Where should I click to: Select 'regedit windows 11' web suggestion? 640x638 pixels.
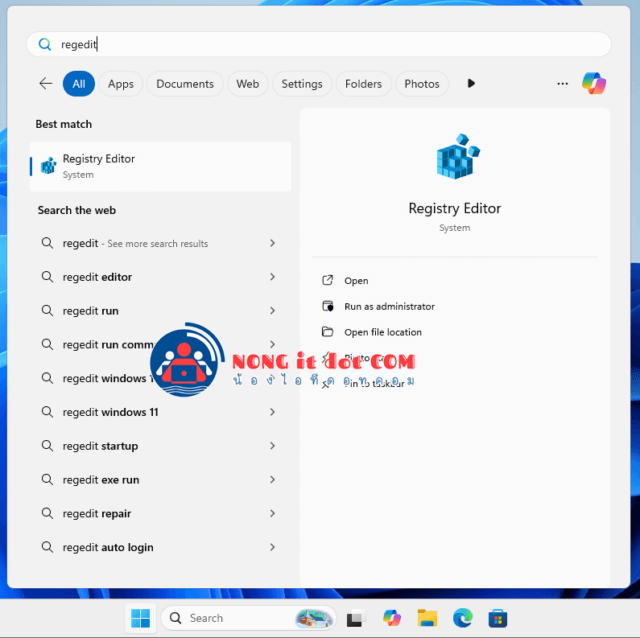tap(160, 412)
